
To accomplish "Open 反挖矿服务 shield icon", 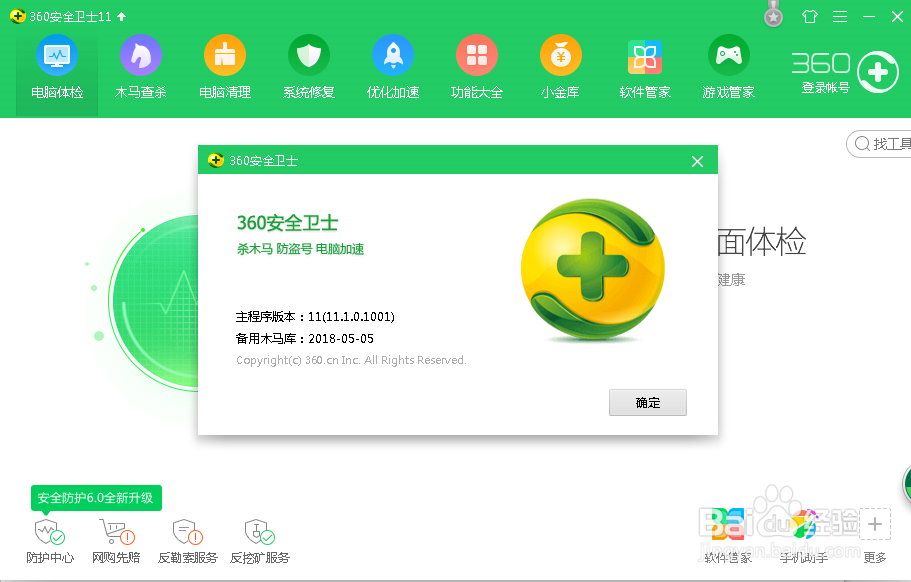I will pyautogui.click(x=260, y=541).
